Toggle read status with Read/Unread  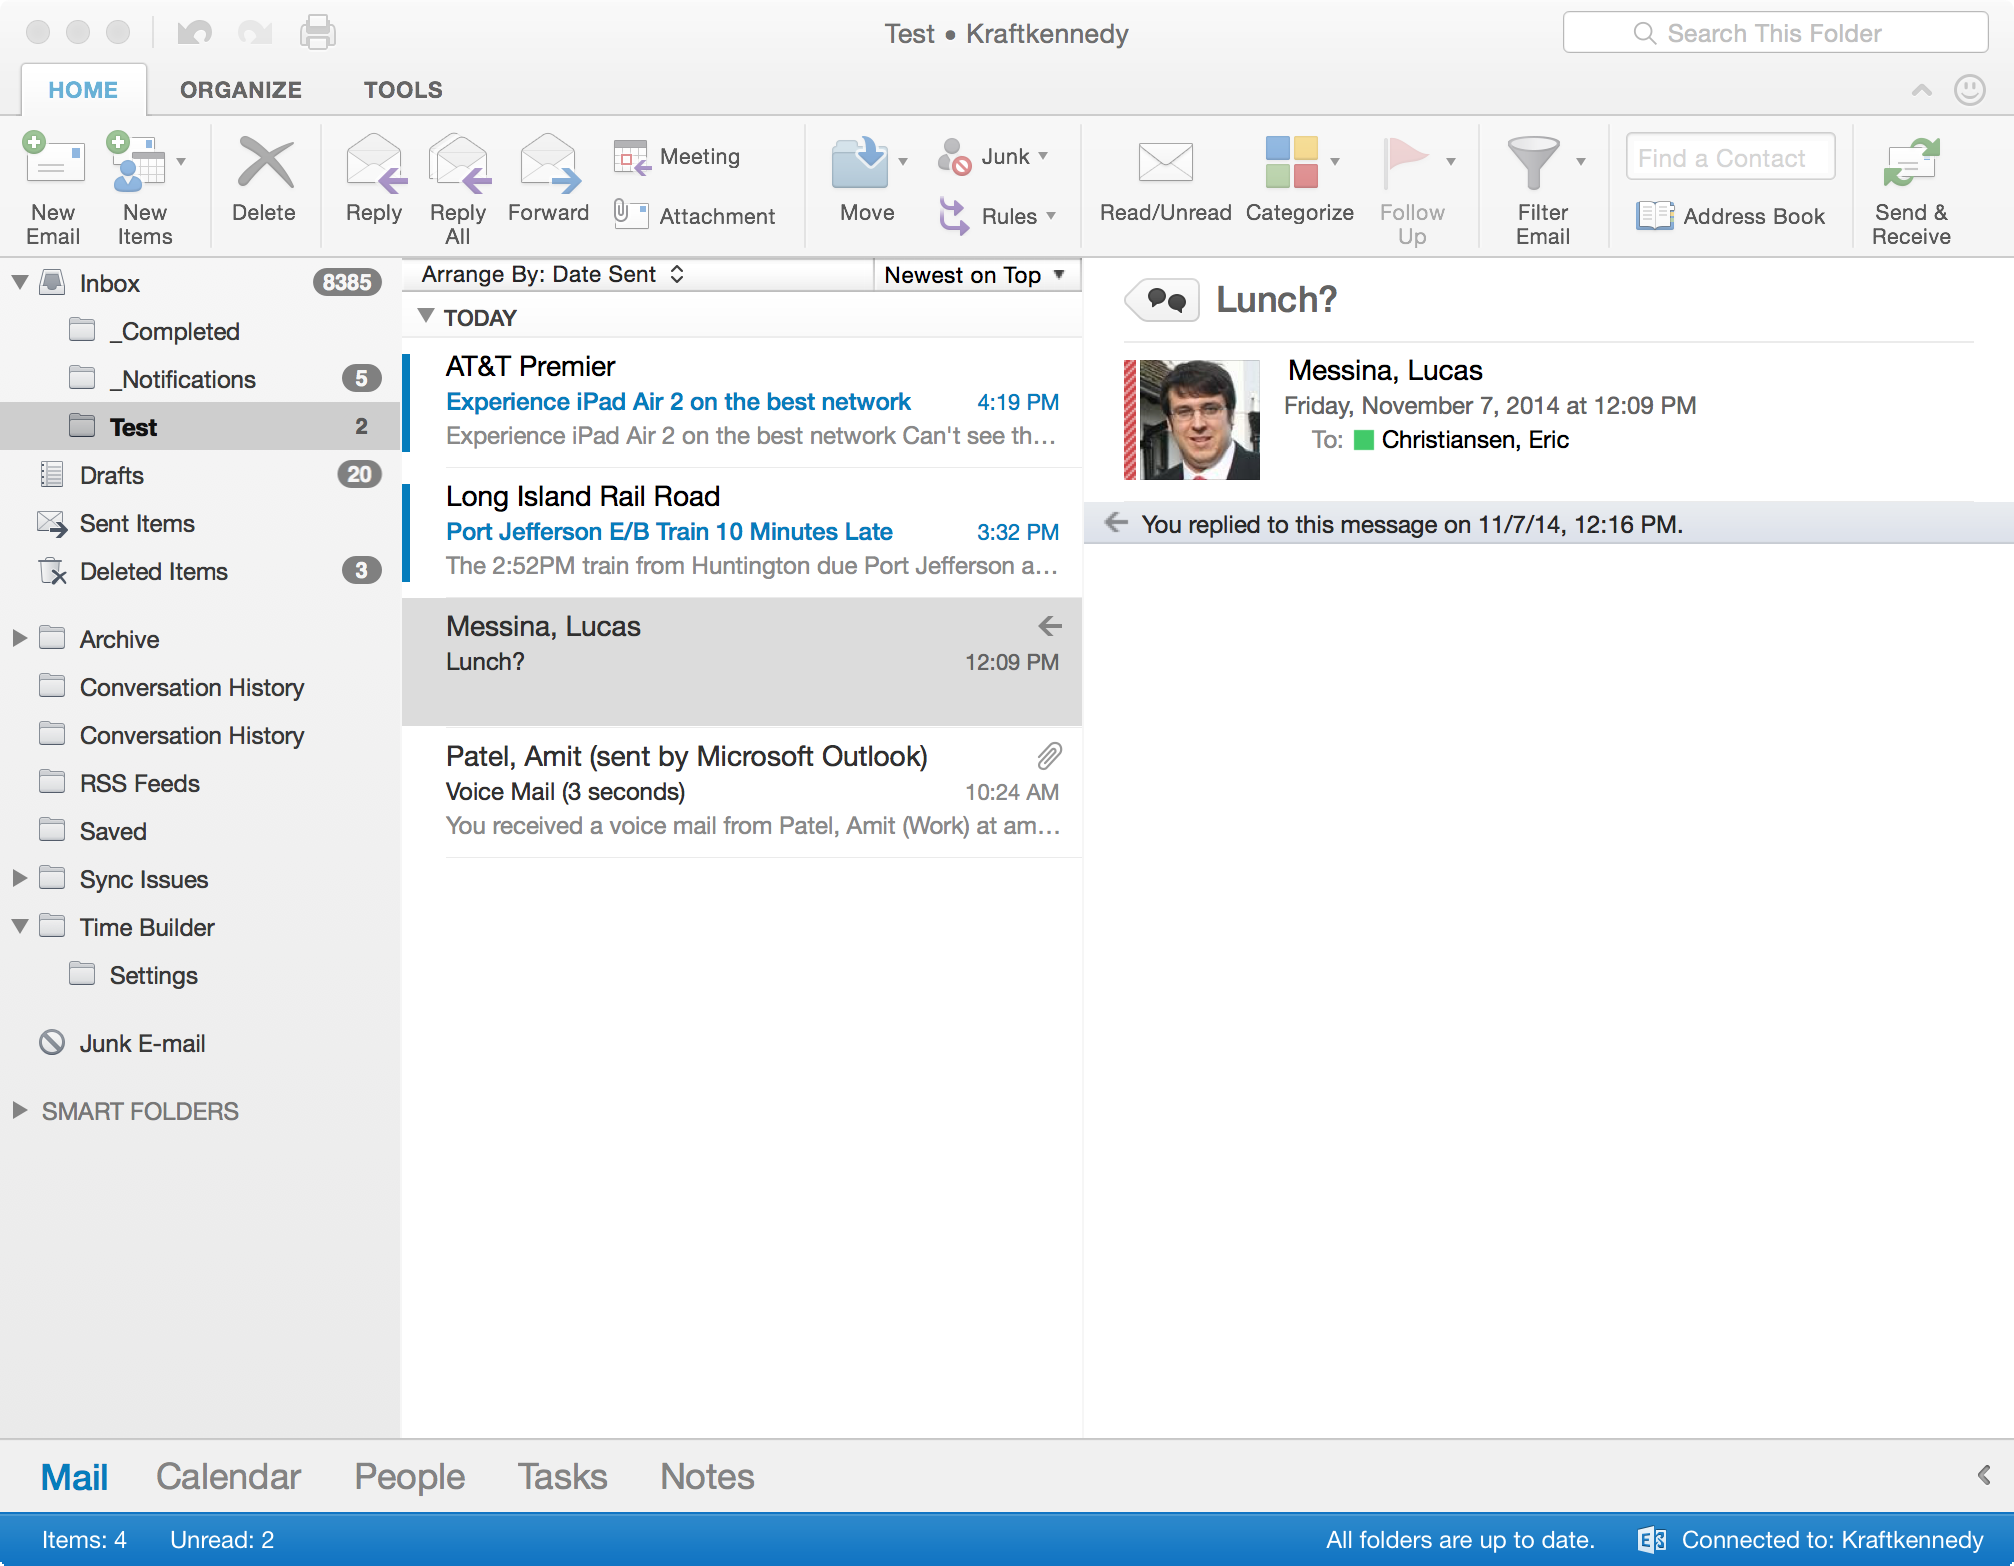point(1164,183)
